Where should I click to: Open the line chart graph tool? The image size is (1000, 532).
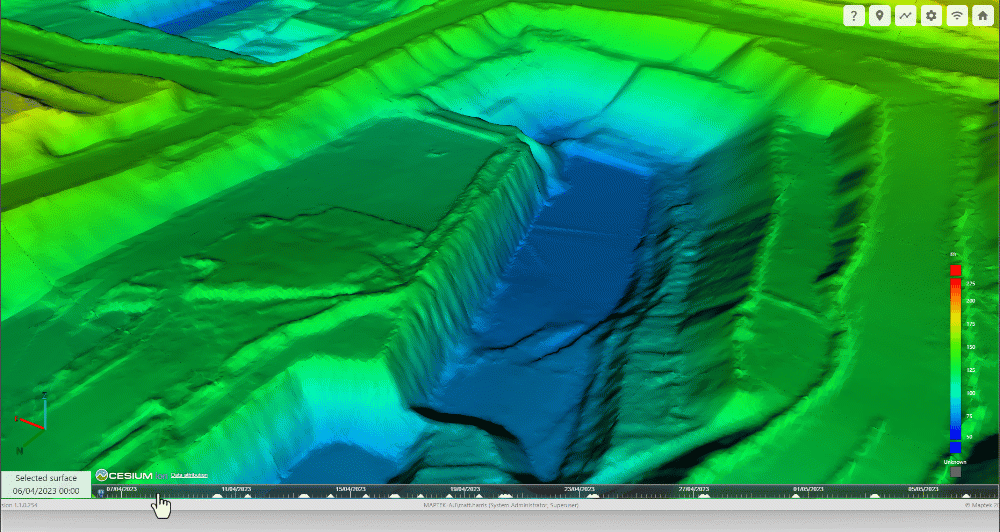coord(906,15)
